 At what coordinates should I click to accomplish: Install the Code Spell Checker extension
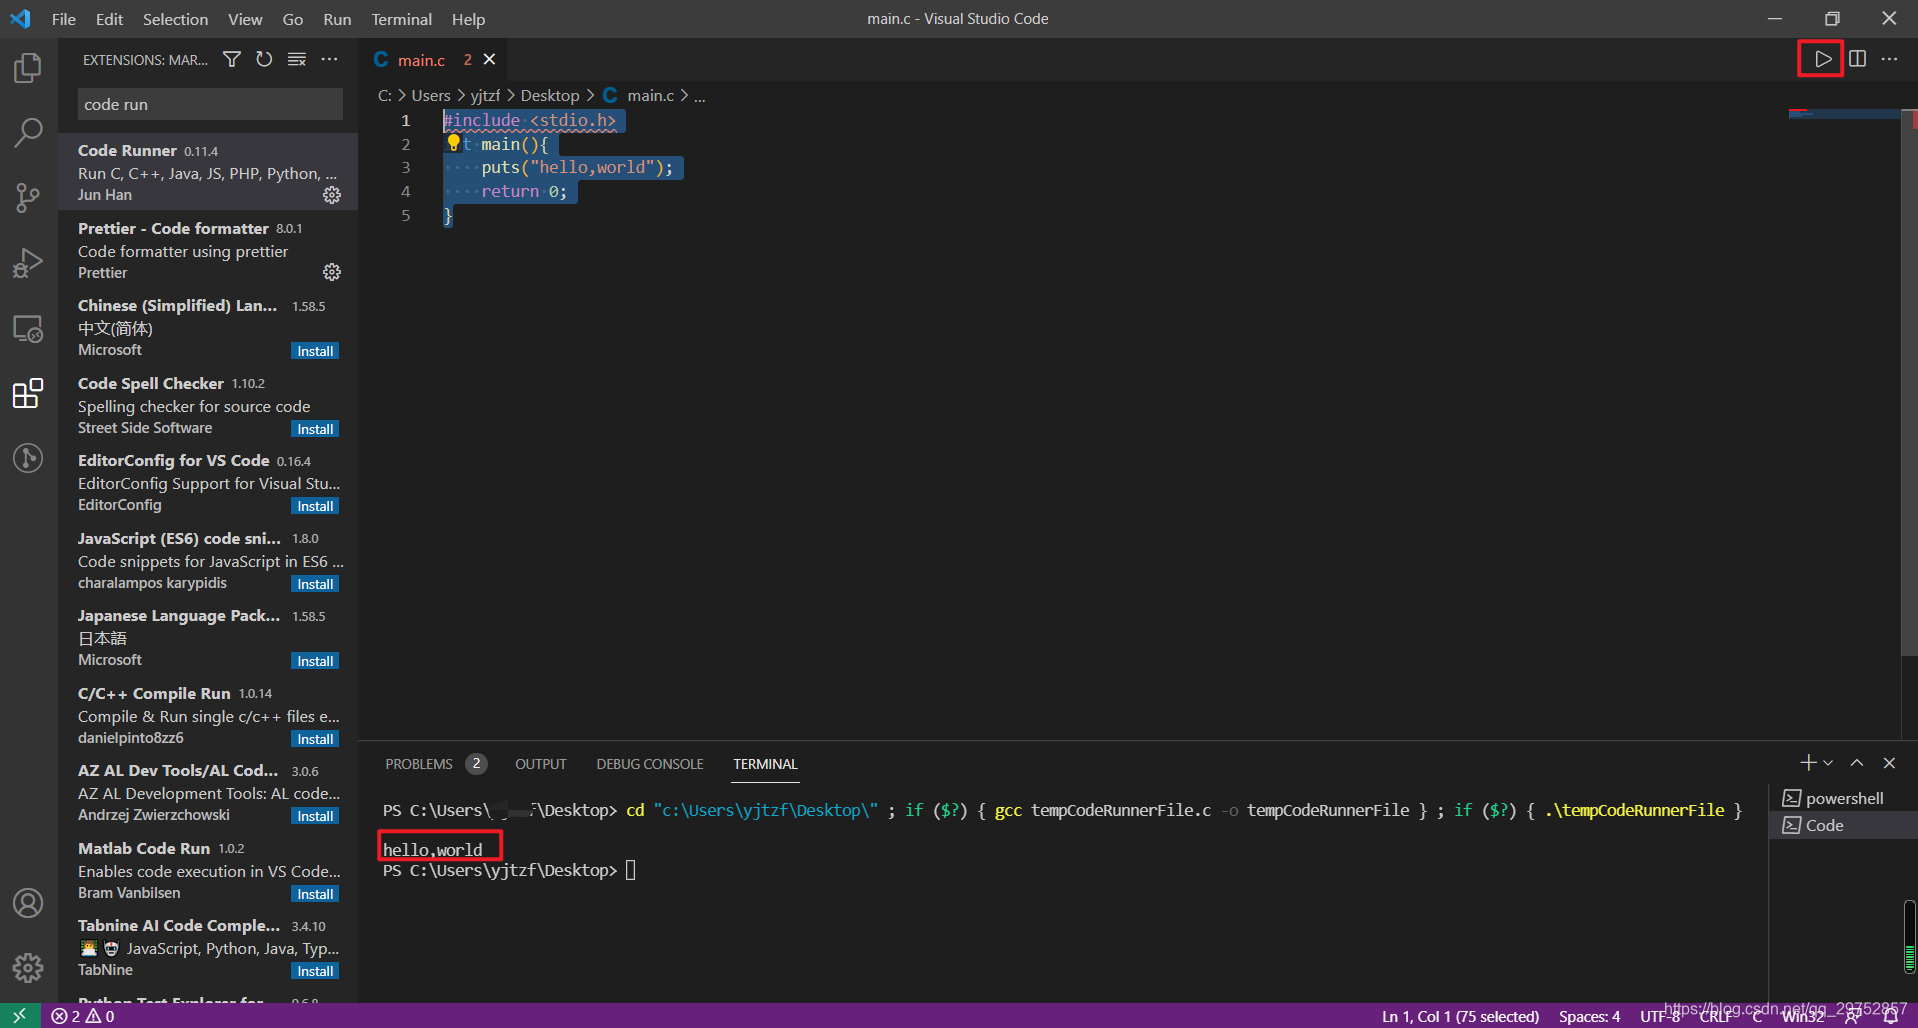(315, 428)
